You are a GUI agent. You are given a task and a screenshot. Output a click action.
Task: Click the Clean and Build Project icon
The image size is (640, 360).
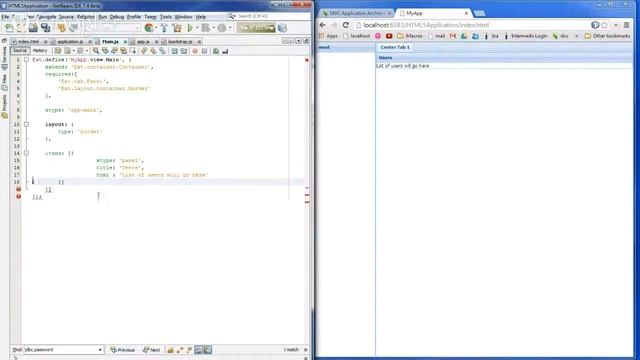pos(177,28)
